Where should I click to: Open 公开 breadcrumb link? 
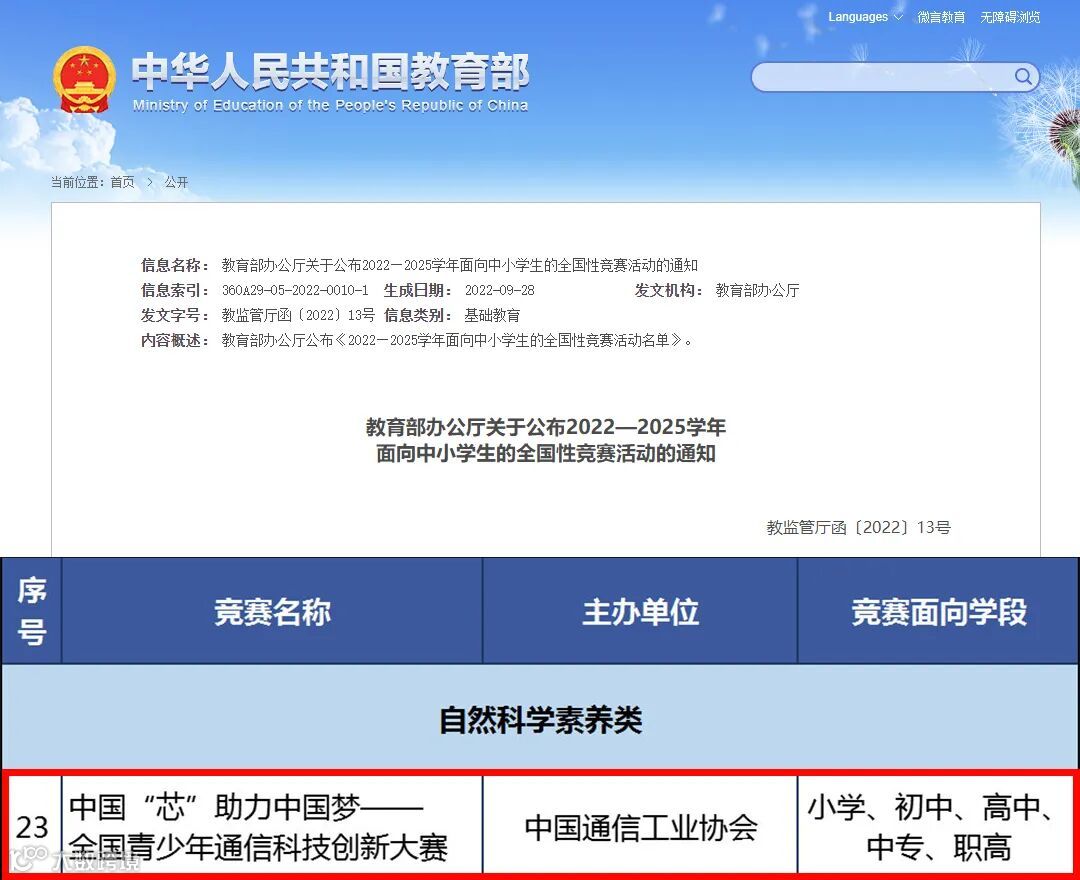point(176,182)
